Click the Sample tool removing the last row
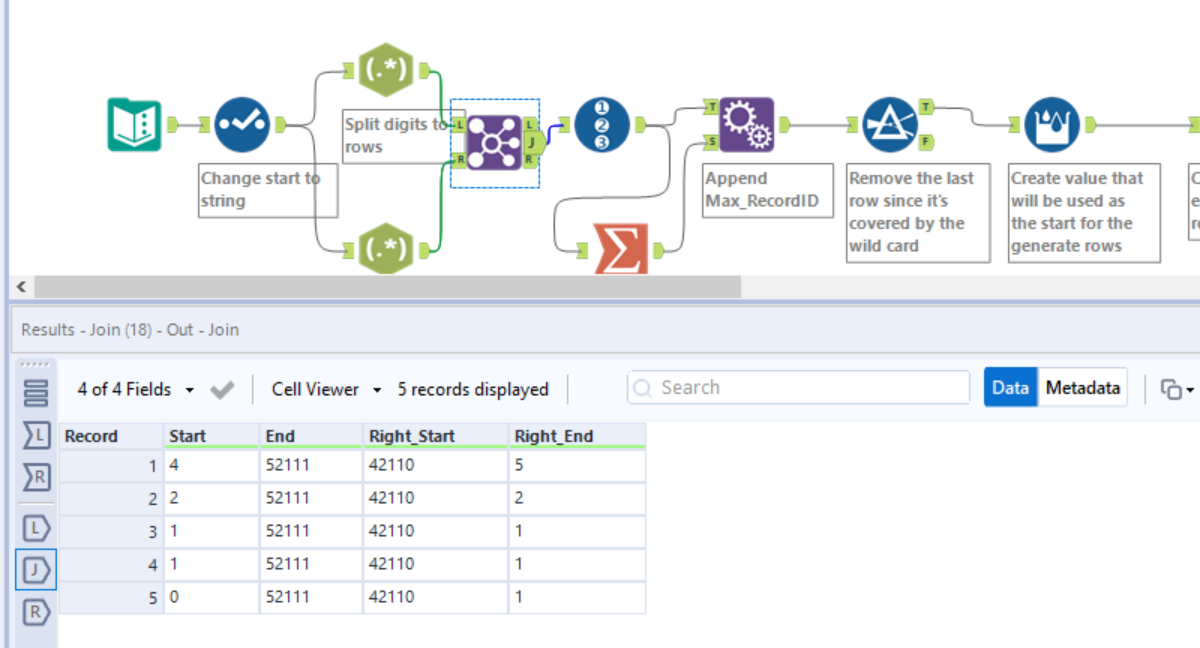Viewport: 1200px width, 648px height. (x=893, y=122)
